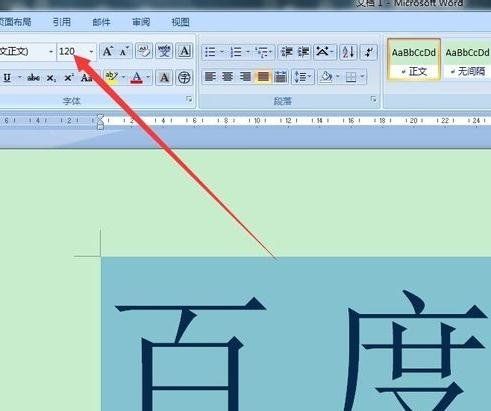
Task: Increase the paragraph indent
Action: (303, 52)
